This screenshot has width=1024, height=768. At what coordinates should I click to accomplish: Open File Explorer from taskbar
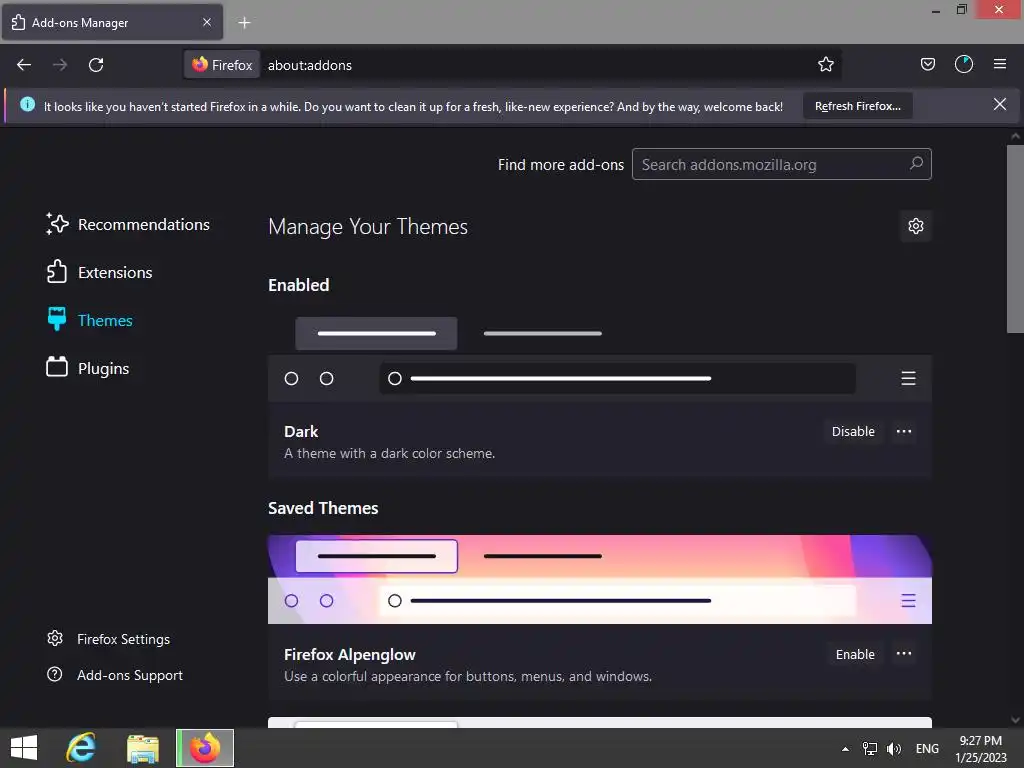[142, 748]
